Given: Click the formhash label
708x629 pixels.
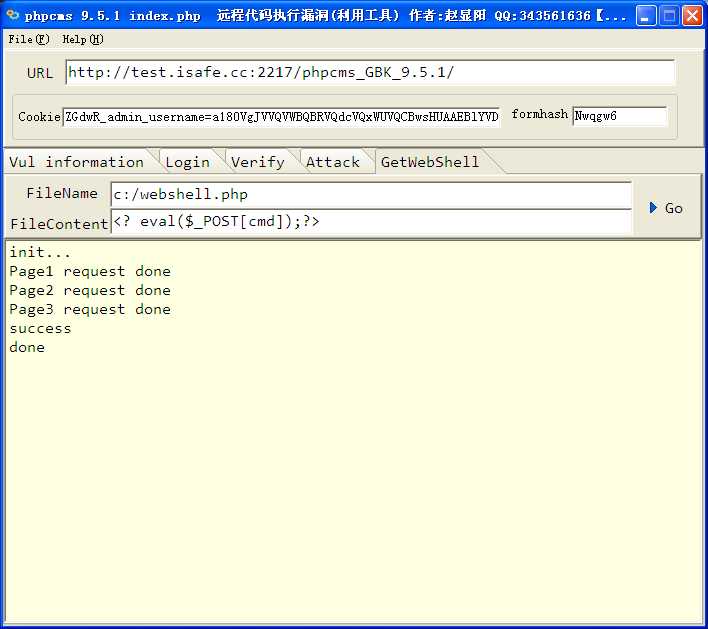Looking at the screenshot, I should (x=540, y=114).
